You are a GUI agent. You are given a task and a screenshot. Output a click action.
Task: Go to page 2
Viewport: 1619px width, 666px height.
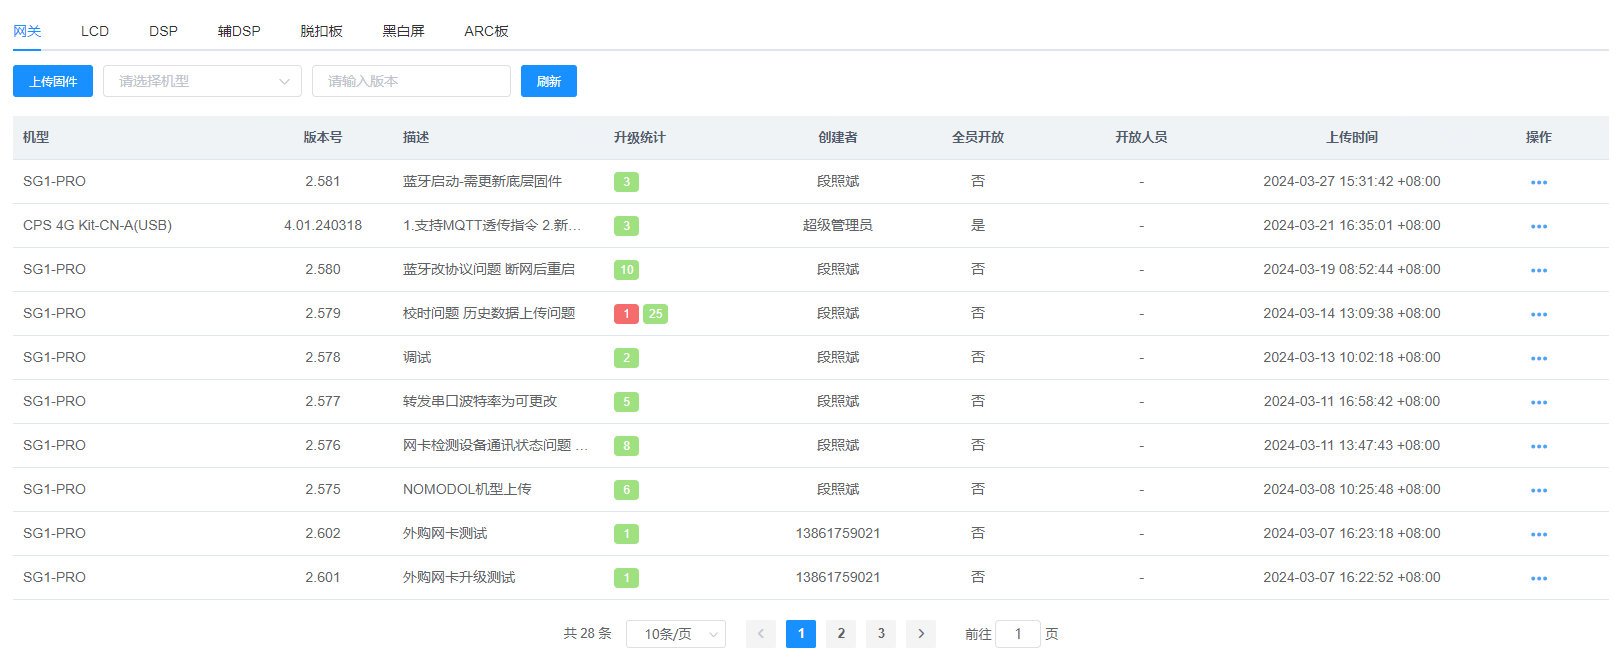(841, 634)
